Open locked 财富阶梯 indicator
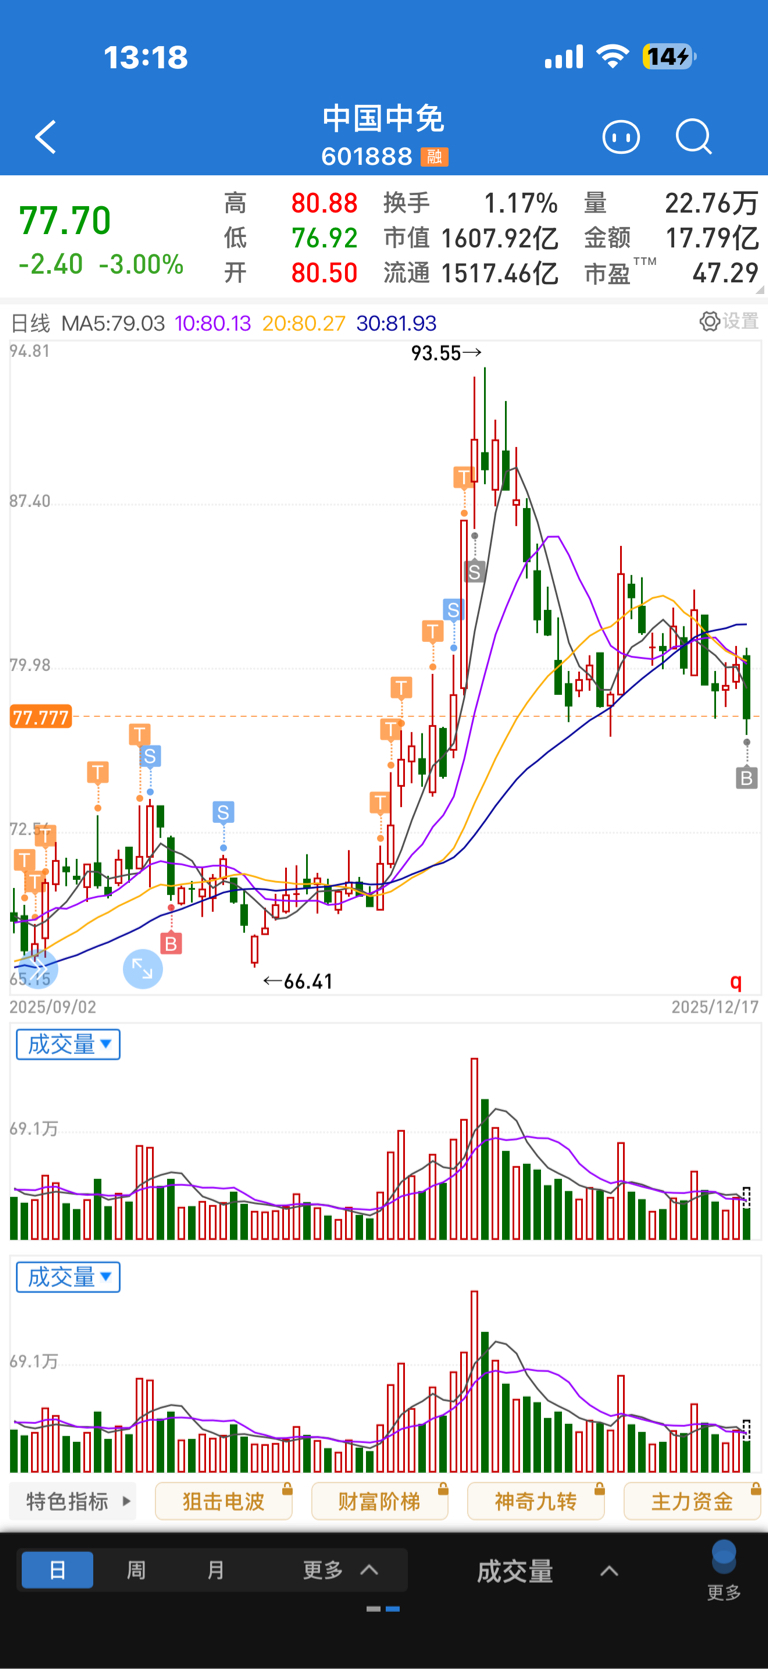This screenshot has width=768, height=1669. [x=380, y=1501]
